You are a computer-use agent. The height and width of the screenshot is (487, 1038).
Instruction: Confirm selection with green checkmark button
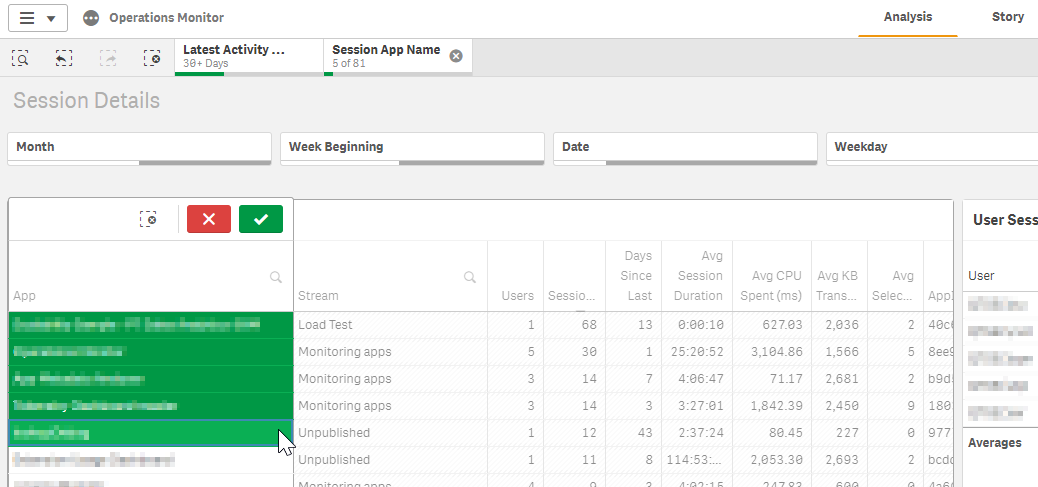261,219
